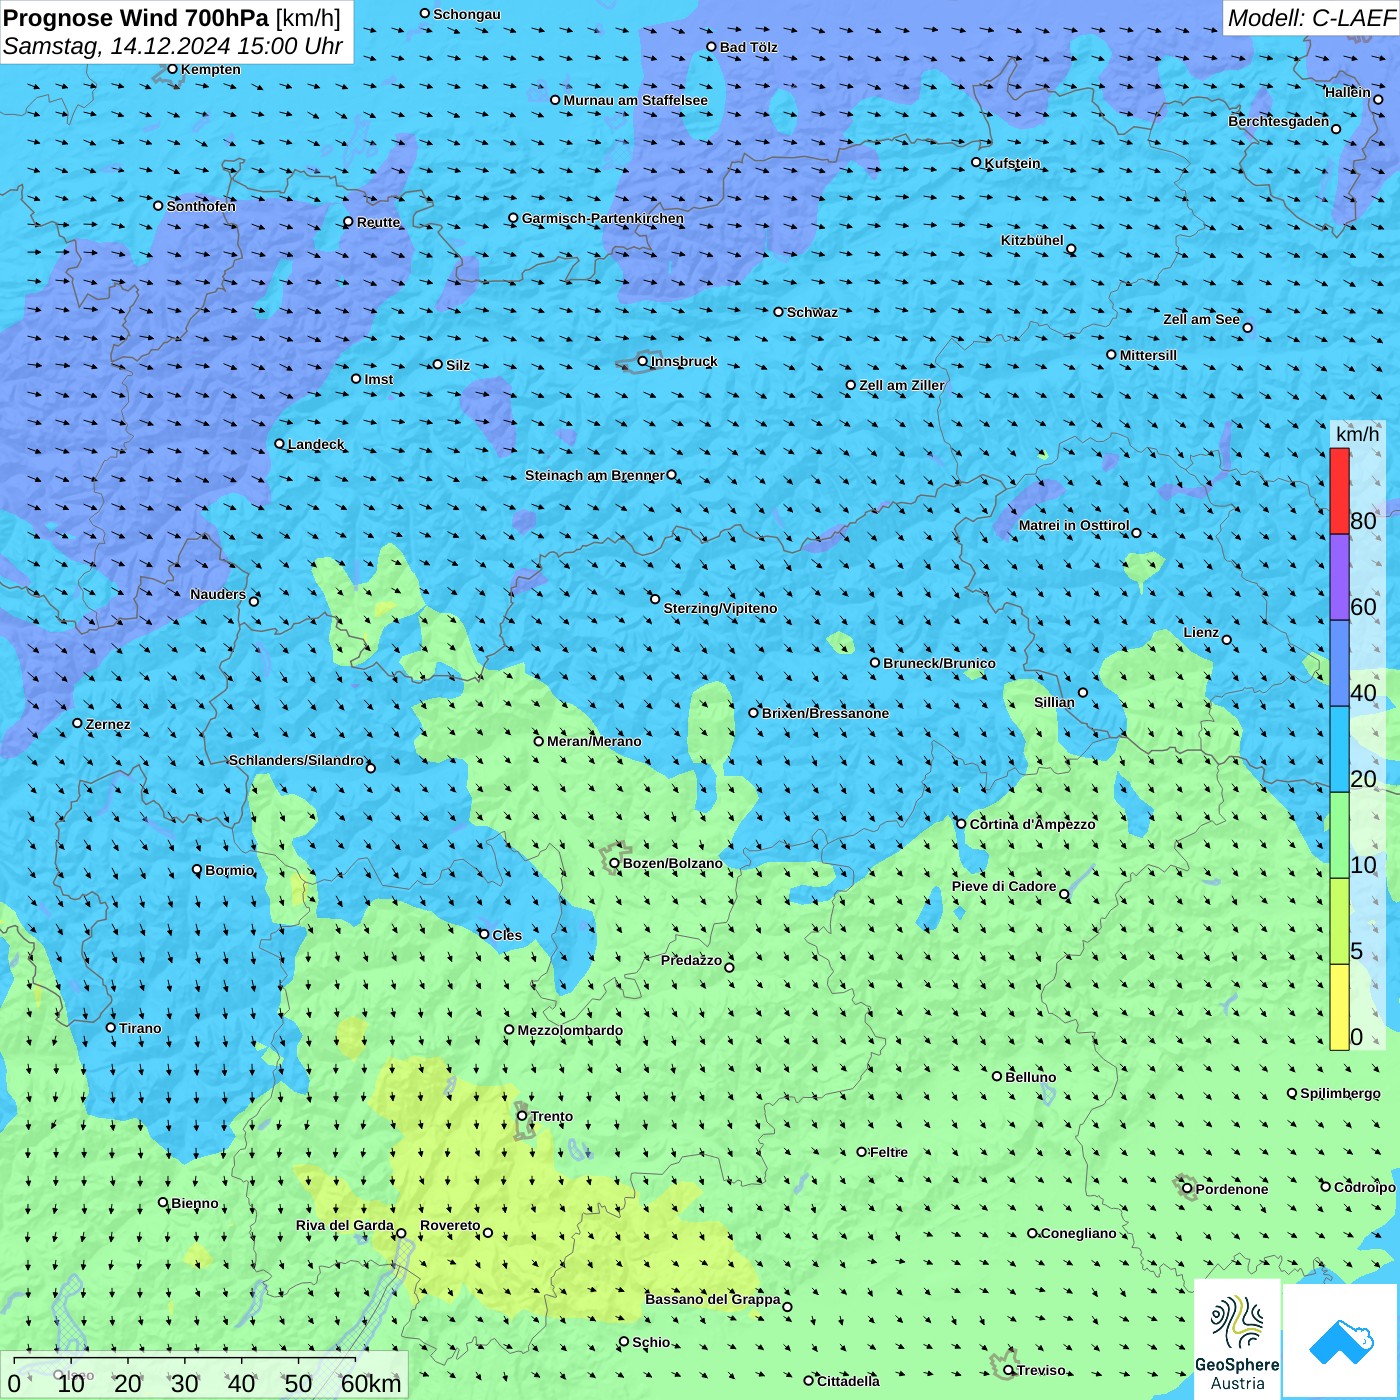The height and width of the screenshot is (1400, 1400).
Task: Click the 'Reutte' label
Action: click(x=378, y=222)
